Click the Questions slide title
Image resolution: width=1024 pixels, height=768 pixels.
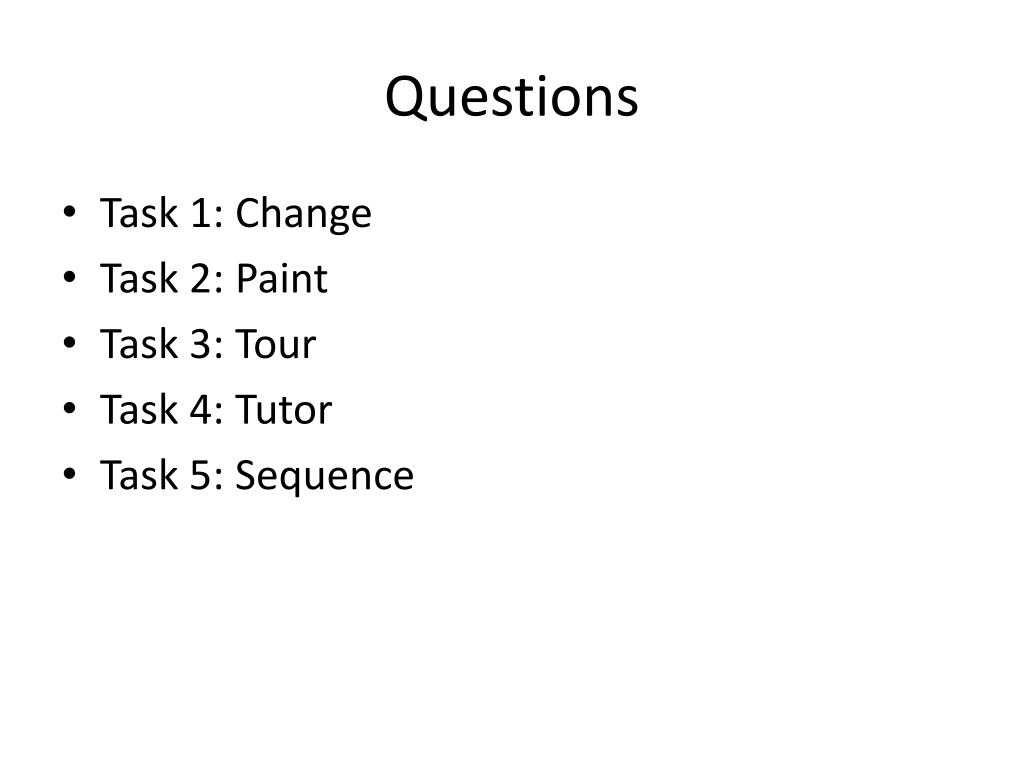pos(511,97)
